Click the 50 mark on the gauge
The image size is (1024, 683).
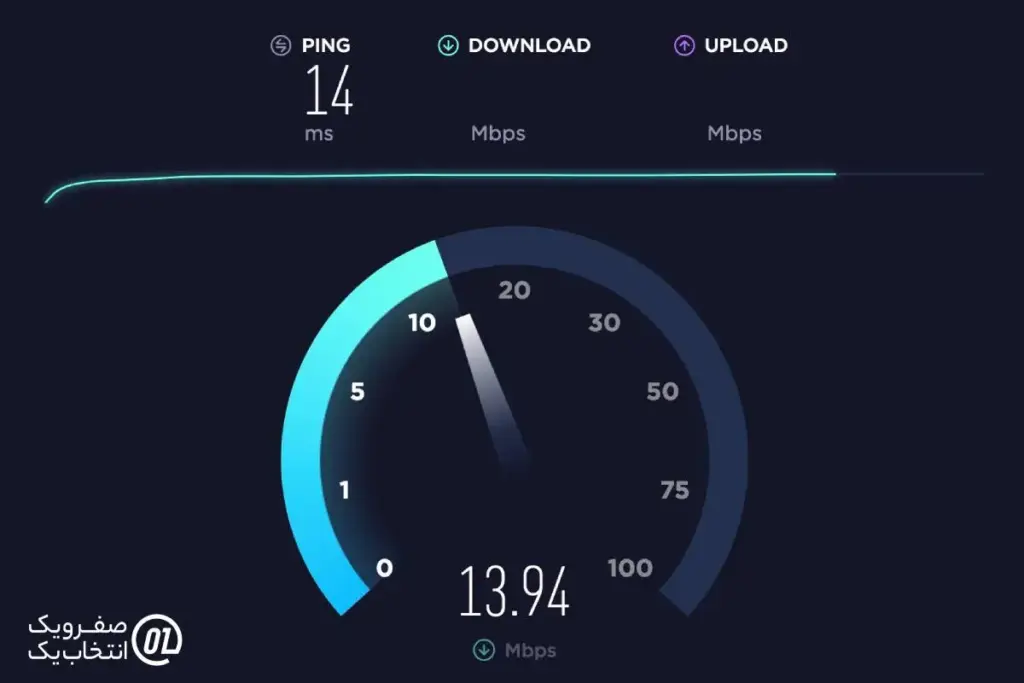tap(663, 392)
